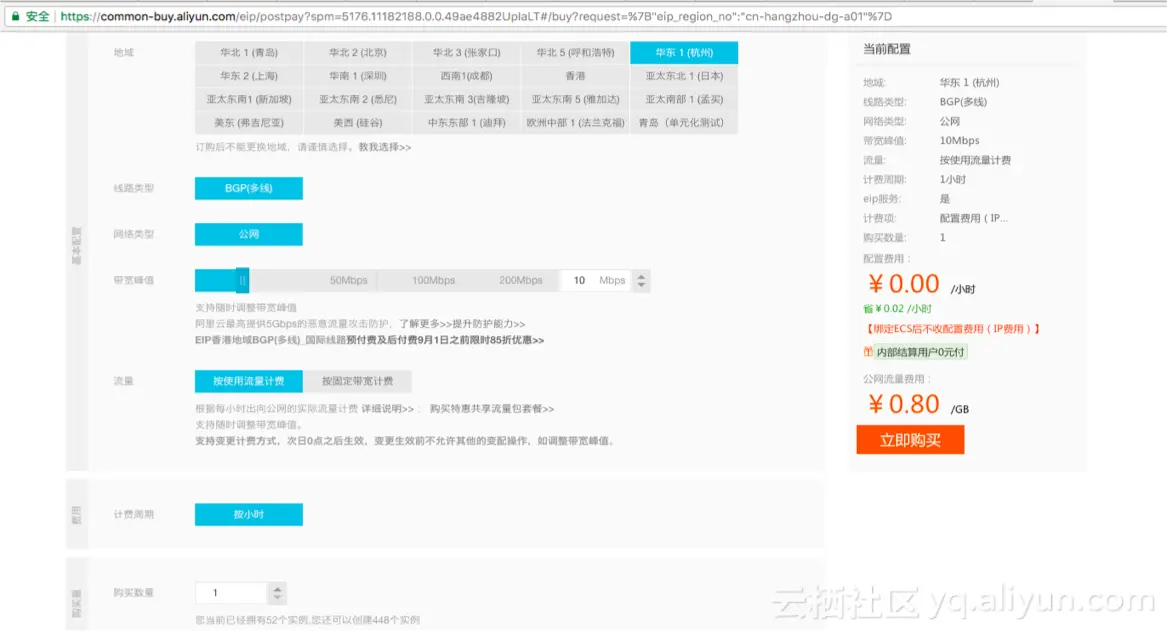Screen dimensions: 1167x631
Task: Select region 华北 2 (北京)
Action: 357,53
